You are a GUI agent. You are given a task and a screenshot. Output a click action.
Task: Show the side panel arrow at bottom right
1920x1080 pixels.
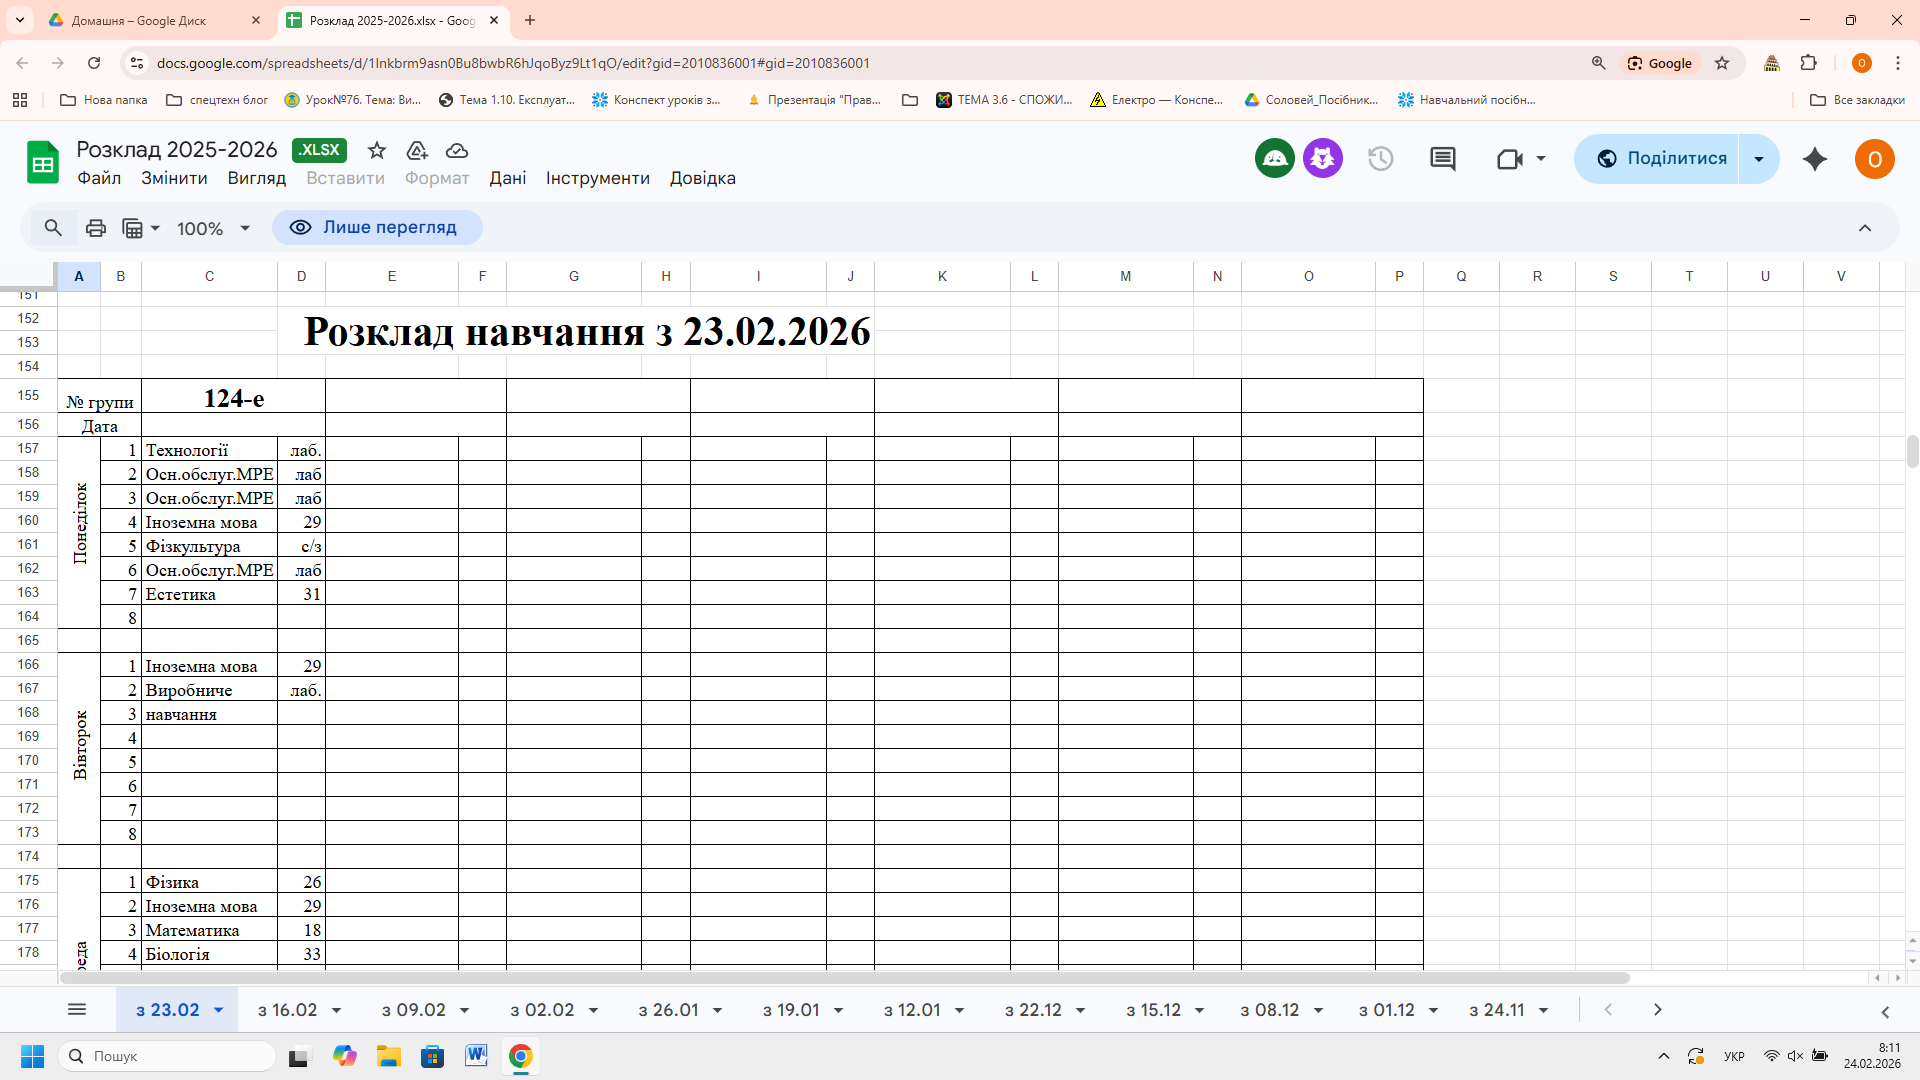1885,1012
